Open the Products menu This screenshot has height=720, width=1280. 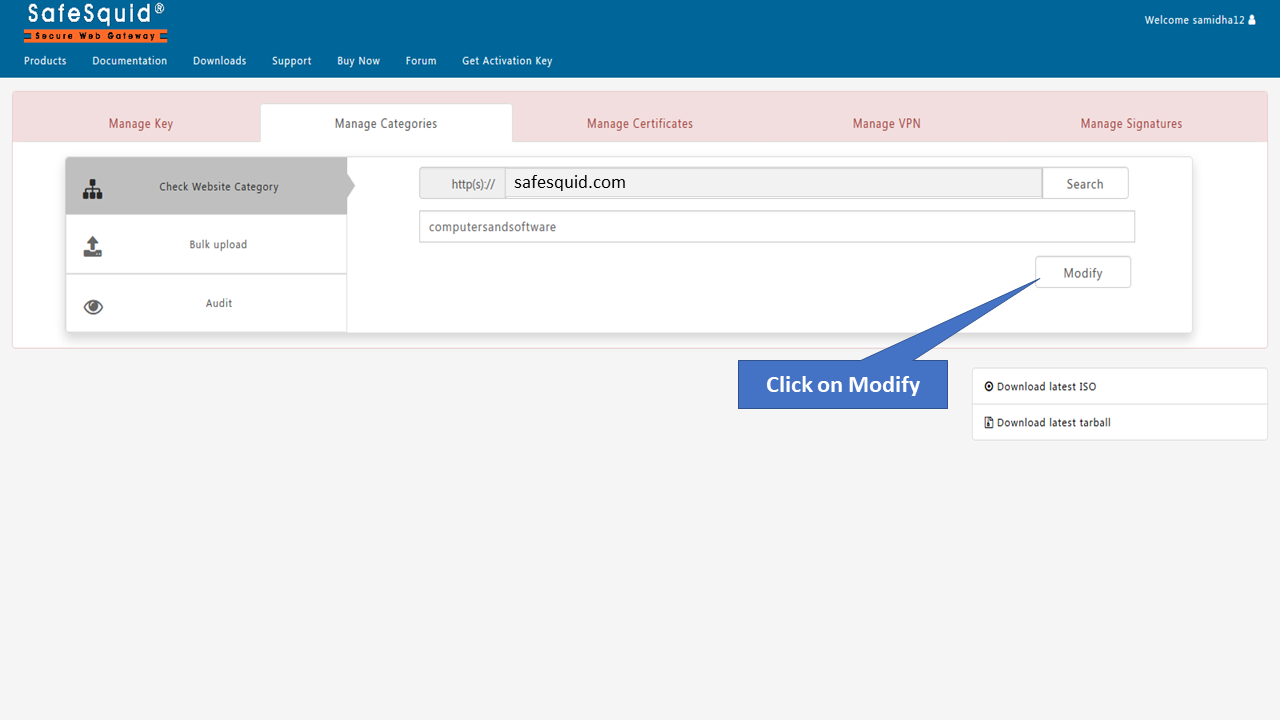click(45, 61)
